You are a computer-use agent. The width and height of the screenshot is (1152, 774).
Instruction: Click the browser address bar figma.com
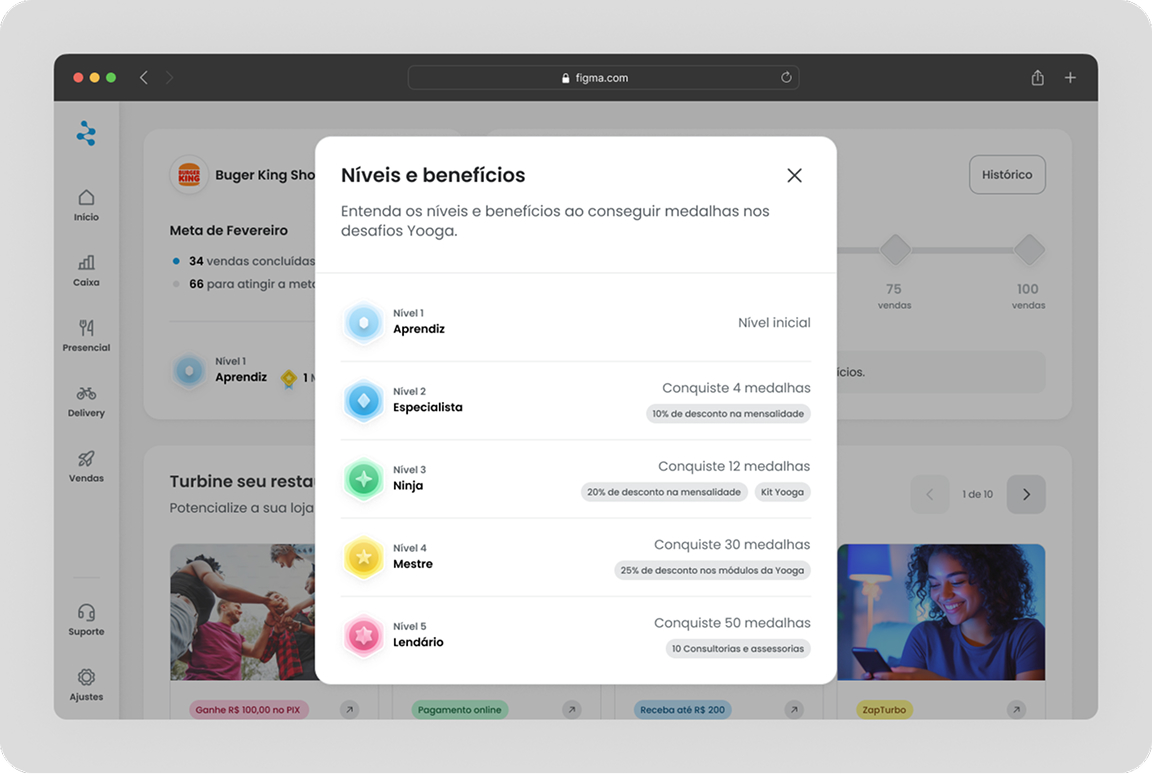point(603,78)
